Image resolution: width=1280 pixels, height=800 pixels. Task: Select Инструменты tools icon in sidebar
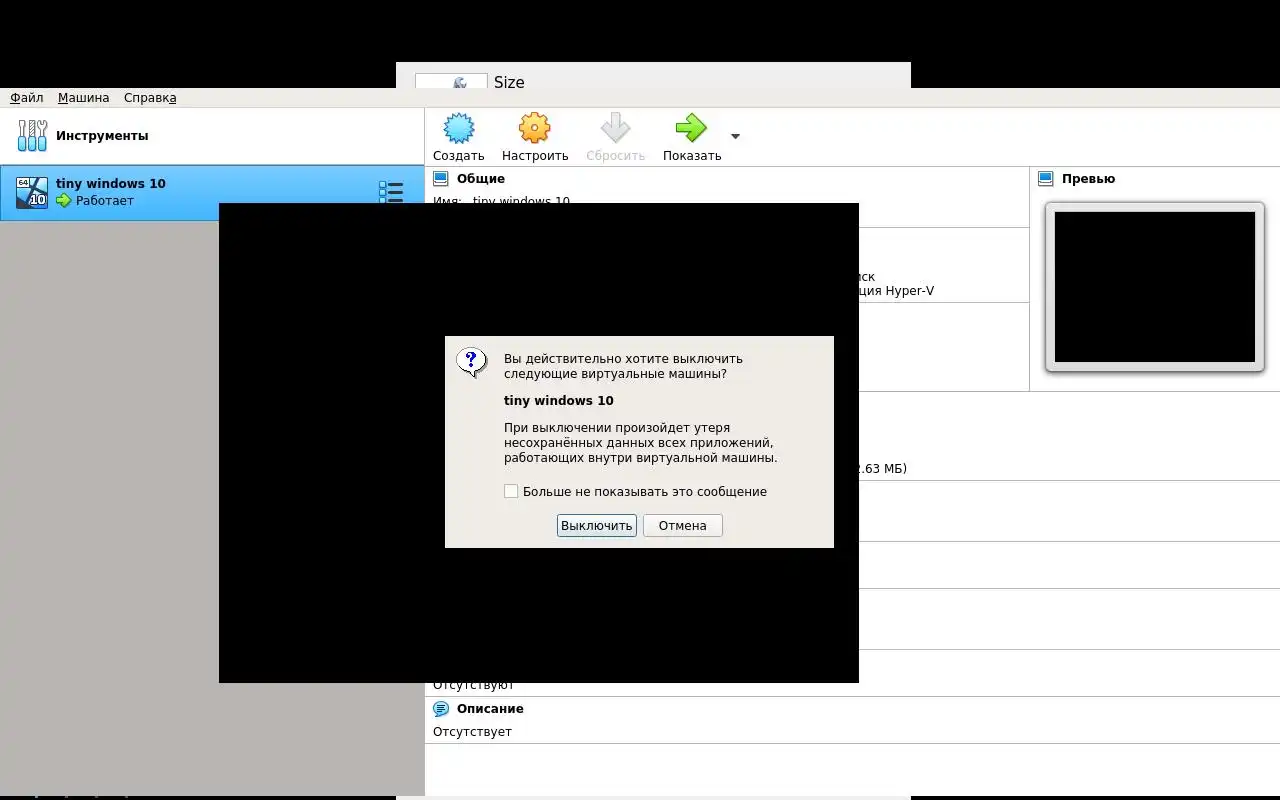(32, 135)
